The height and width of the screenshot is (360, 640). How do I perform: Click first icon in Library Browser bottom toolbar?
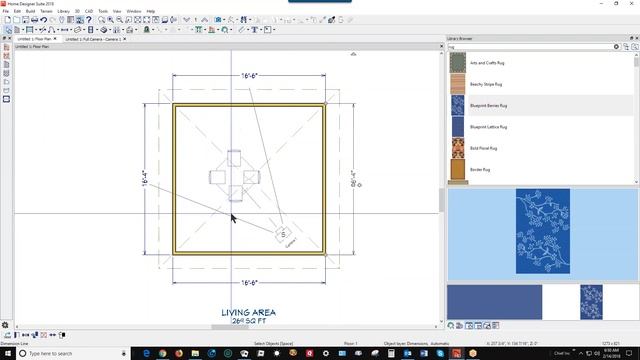(x=451, y=325)
